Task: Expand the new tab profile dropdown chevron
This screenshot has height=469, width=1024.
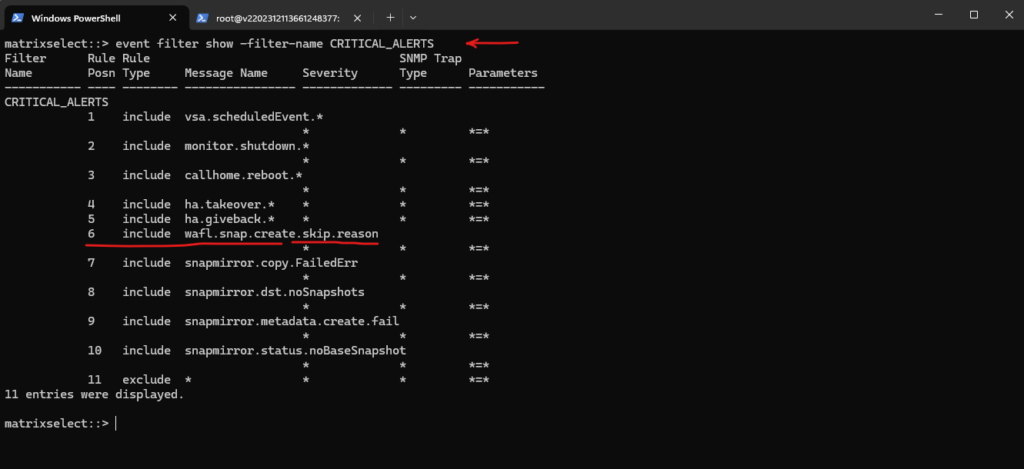Action: pyautogui.click(x=413, y=18)
